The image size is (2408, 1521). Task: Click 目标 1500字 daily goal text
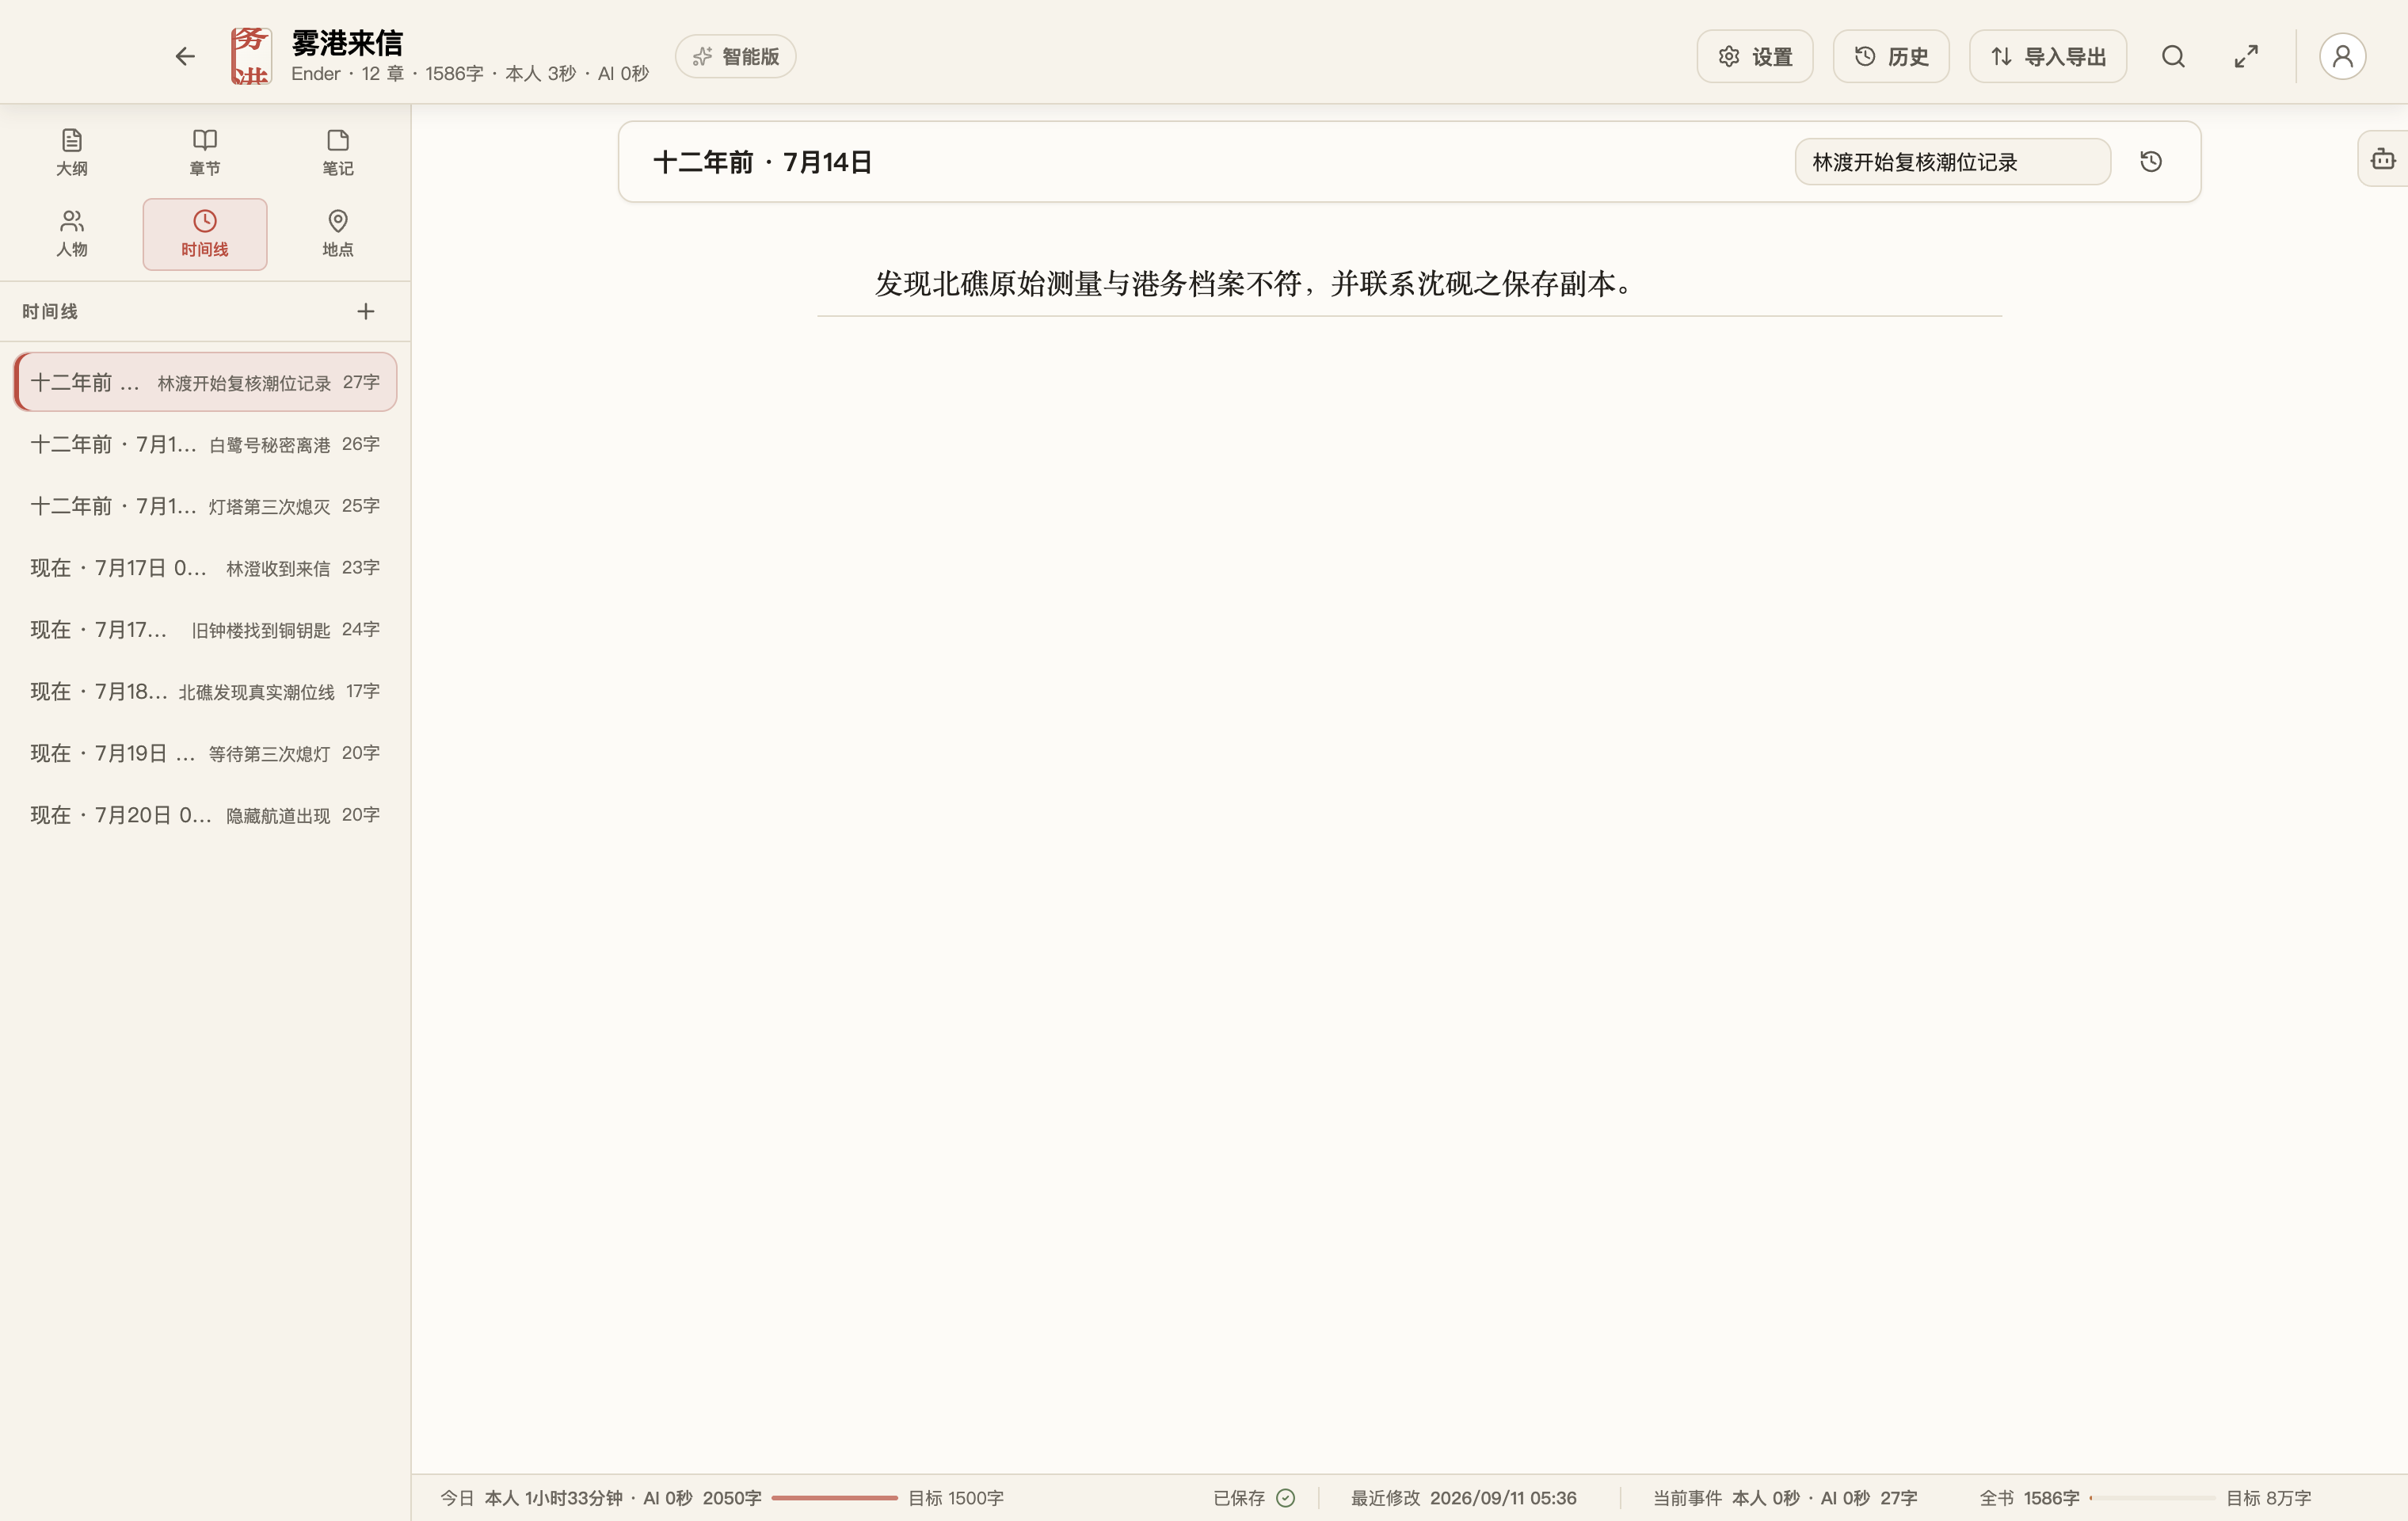[955, 1497]
